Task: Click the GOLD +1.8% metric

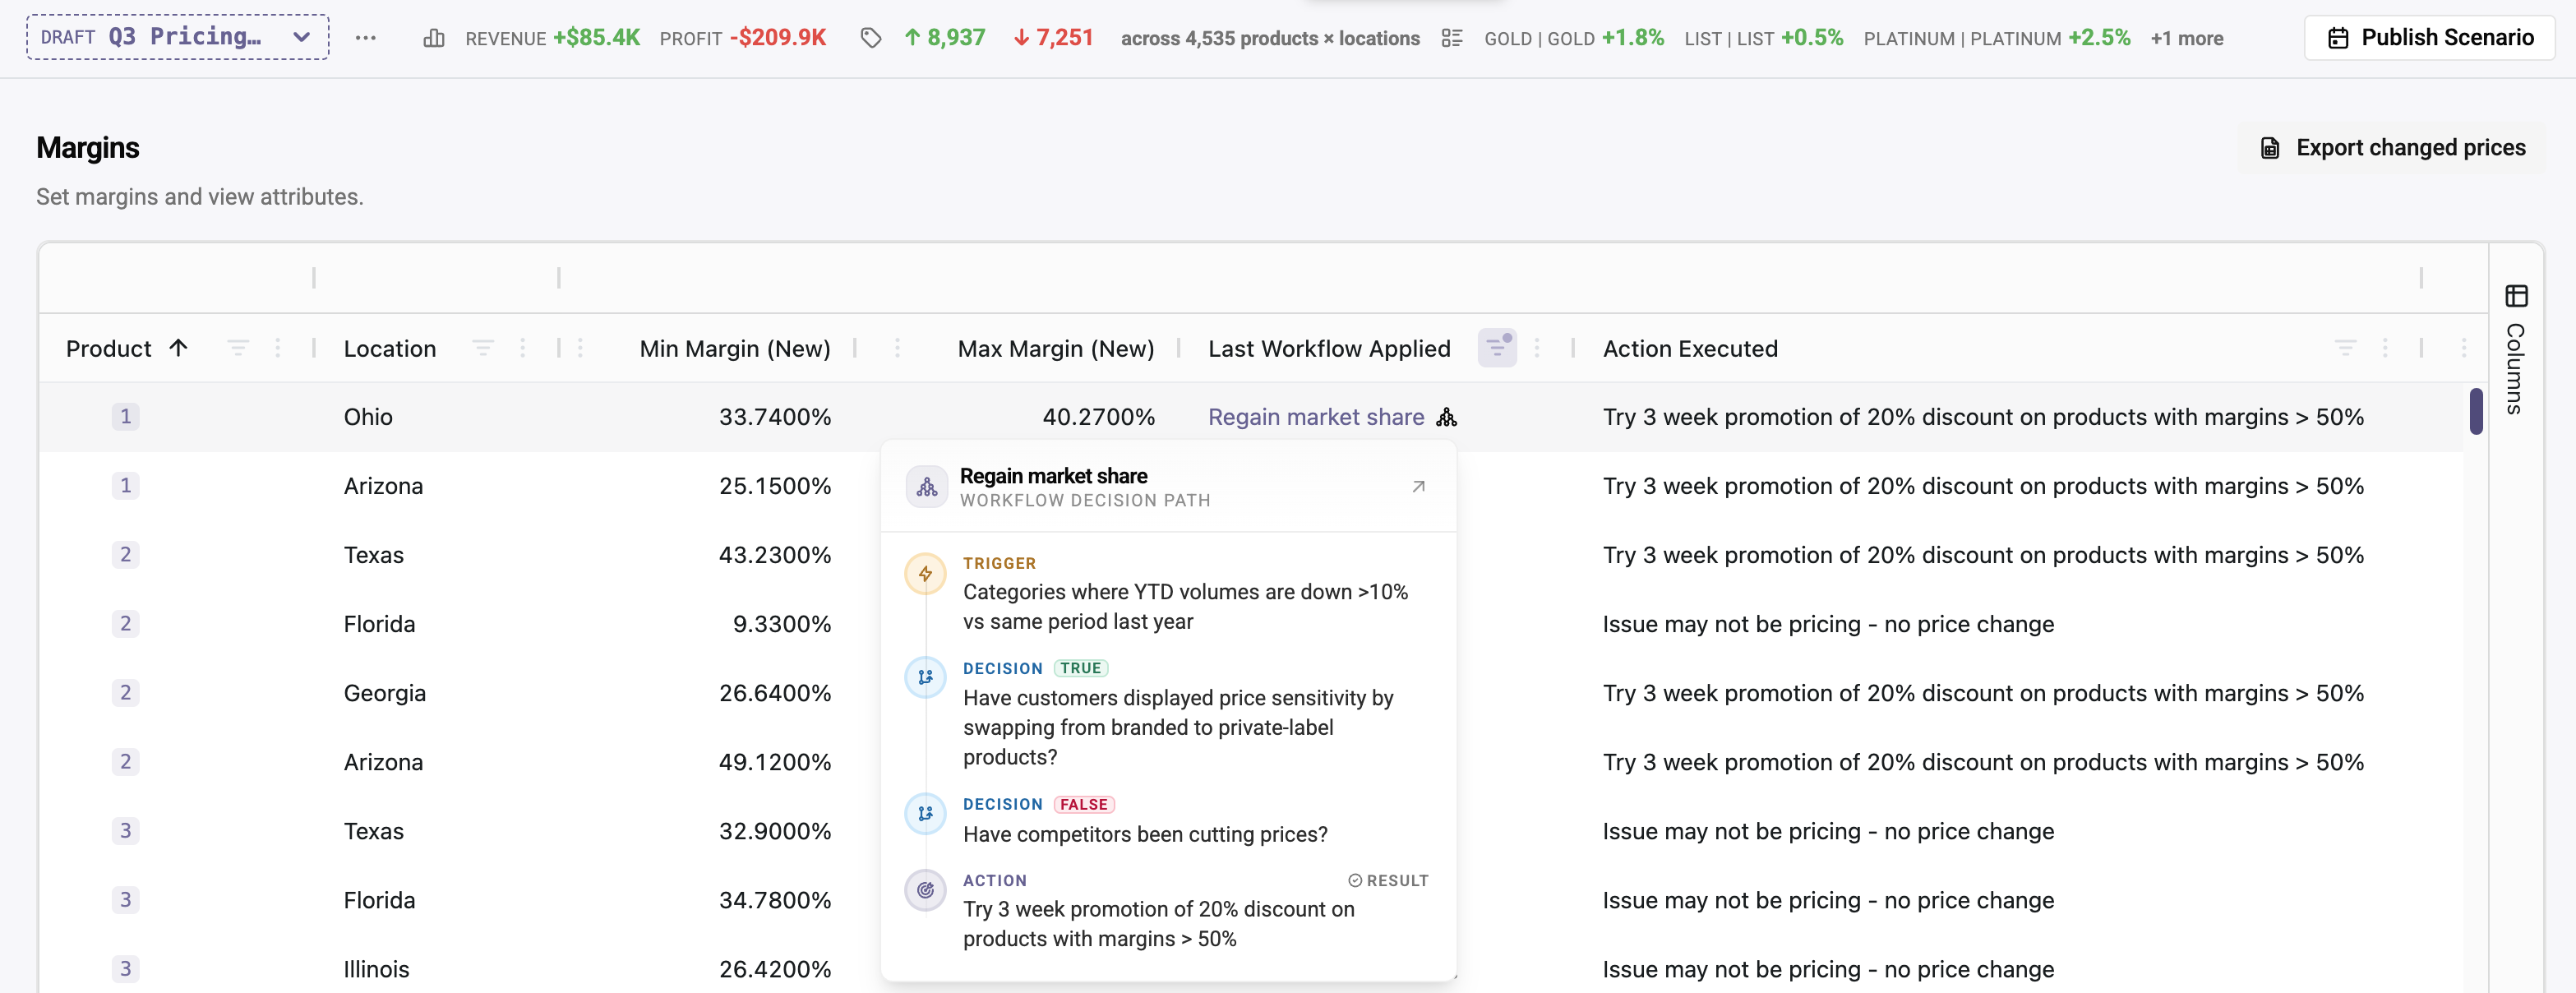Action: pos(1574,38)
